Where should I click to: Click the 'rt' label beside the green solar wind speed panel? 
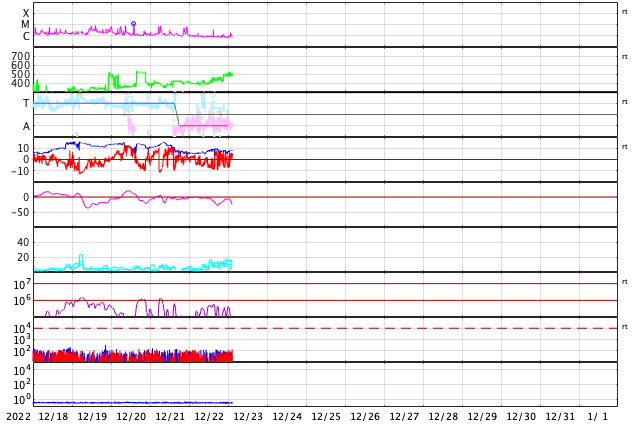(624, 57)
